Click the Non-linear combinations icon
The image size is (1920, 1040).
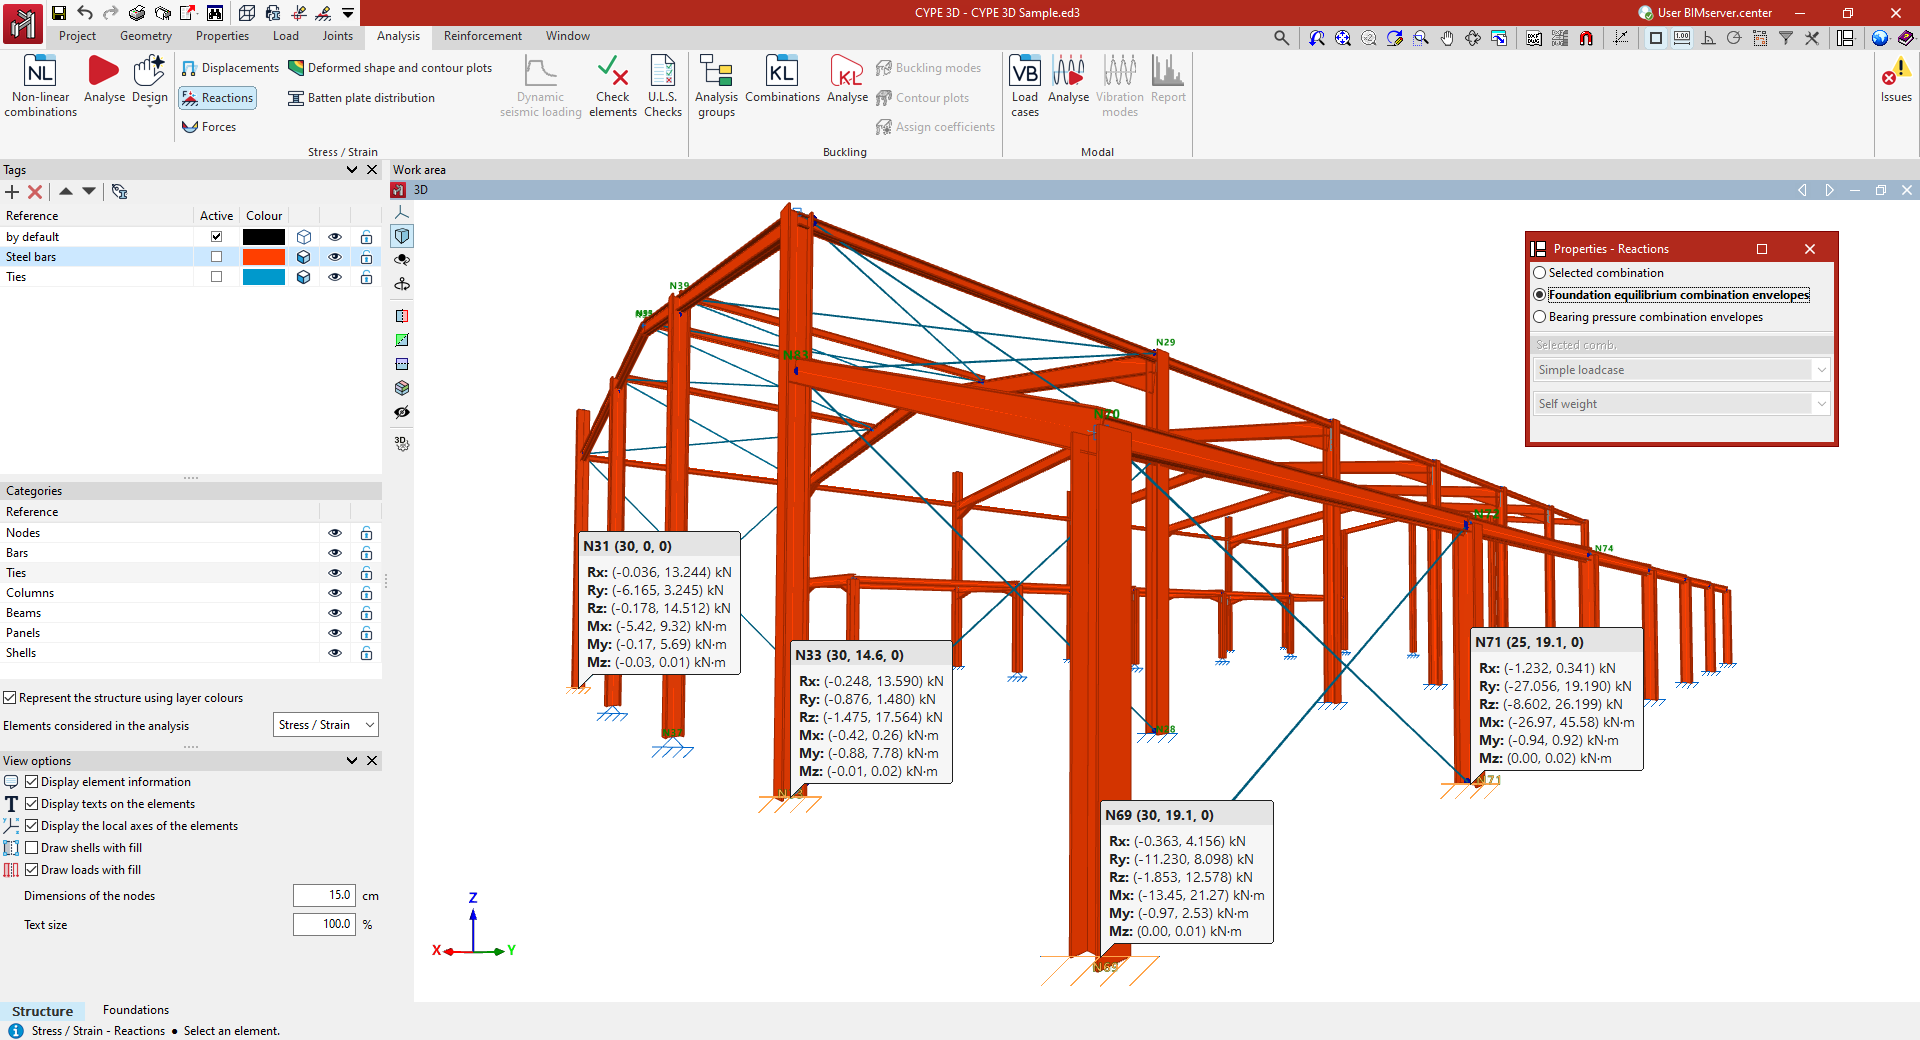click(40, 73)
